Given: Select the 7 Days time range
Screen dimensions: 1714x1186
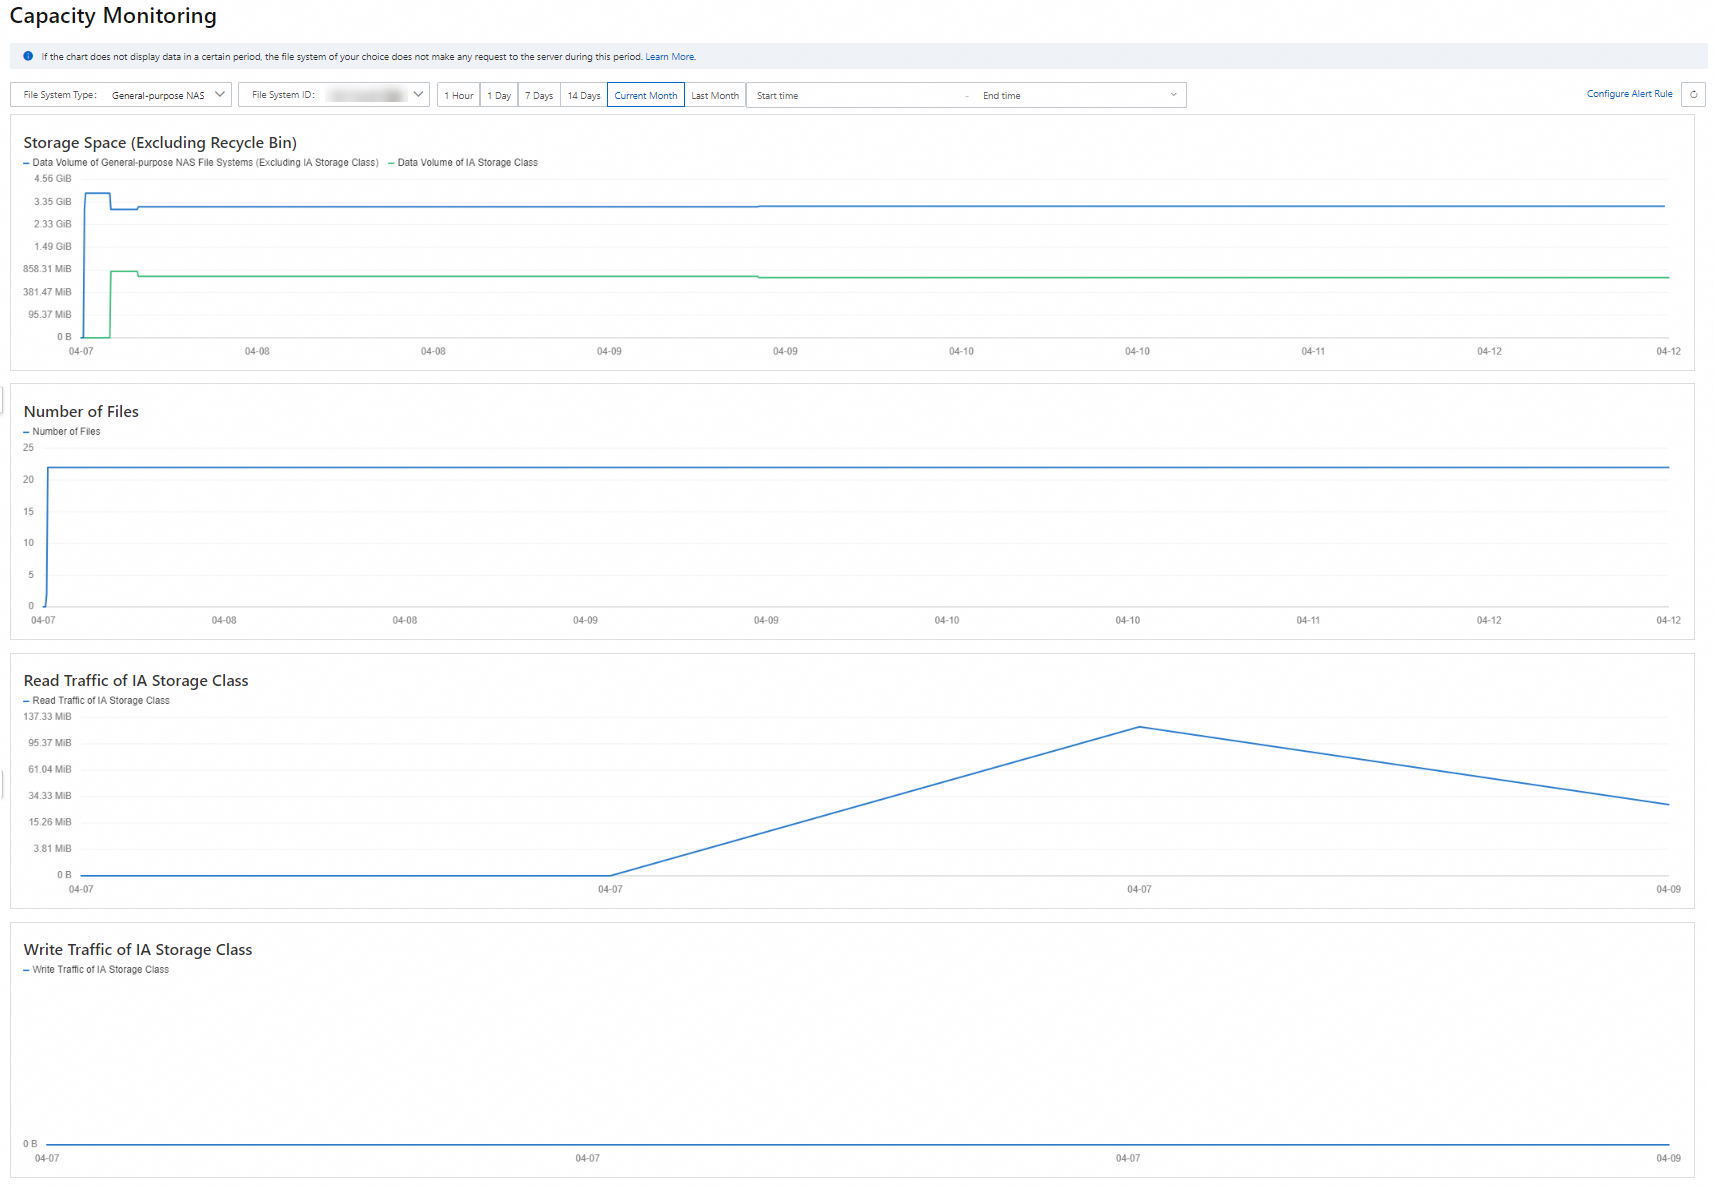Looking at the screenshot, I should pos(539,95).
